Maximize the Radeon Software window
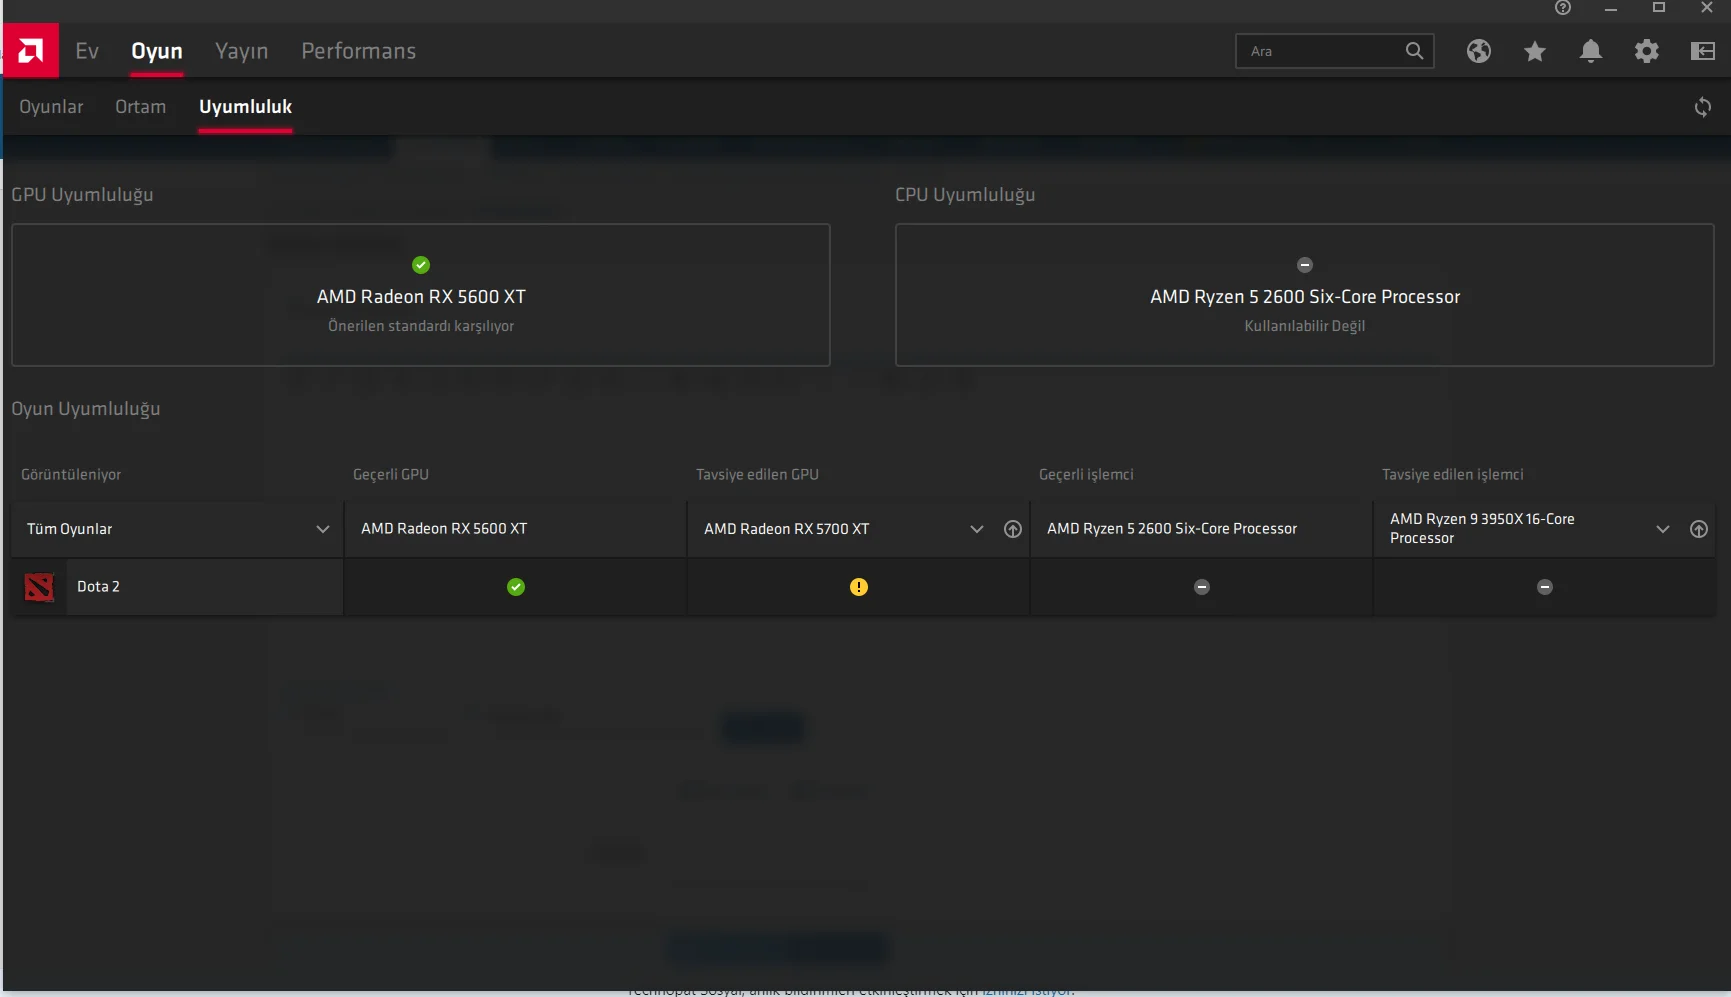The width and height of the screenshot is (1731, 997). click(x=1659, y=8)
